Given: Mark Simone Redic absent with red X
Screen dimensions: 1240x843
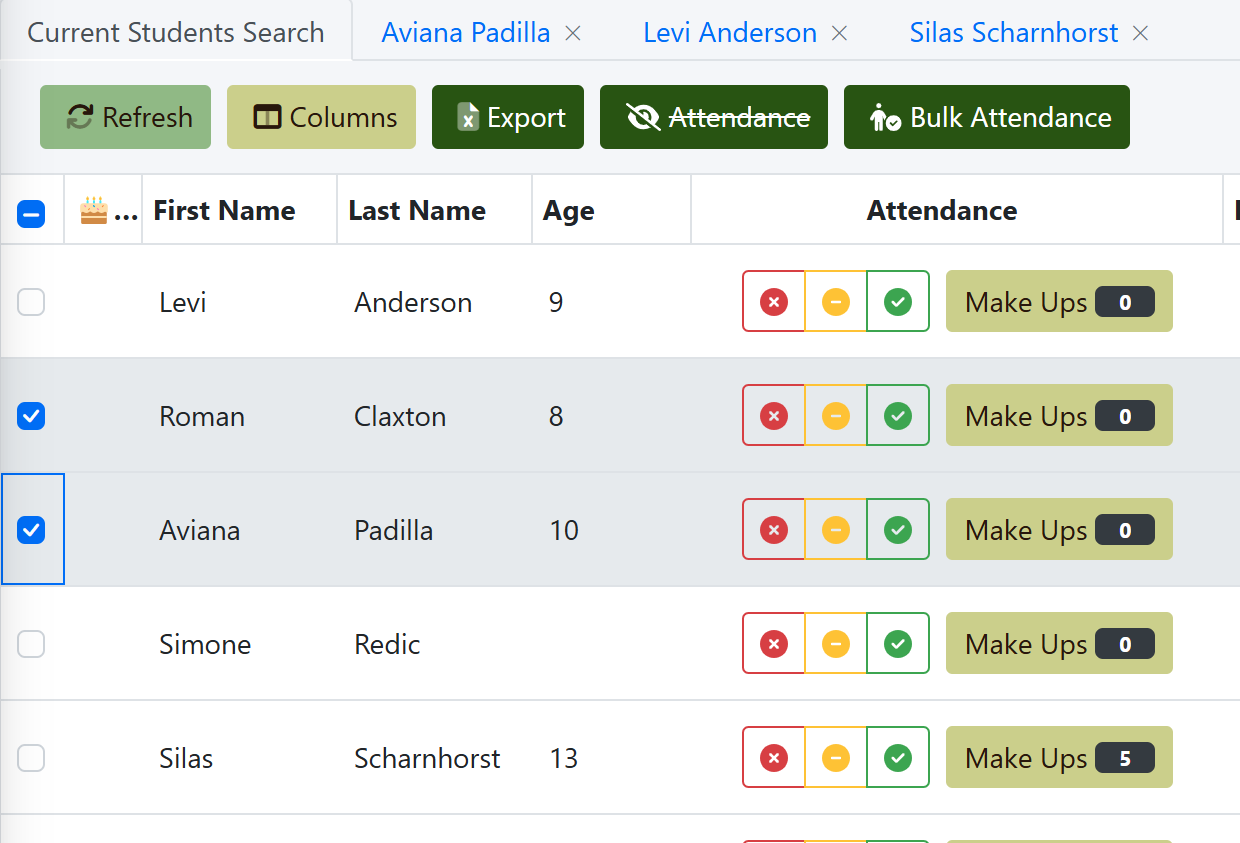Looking at the screenshot, I should [x=773, y=643].
